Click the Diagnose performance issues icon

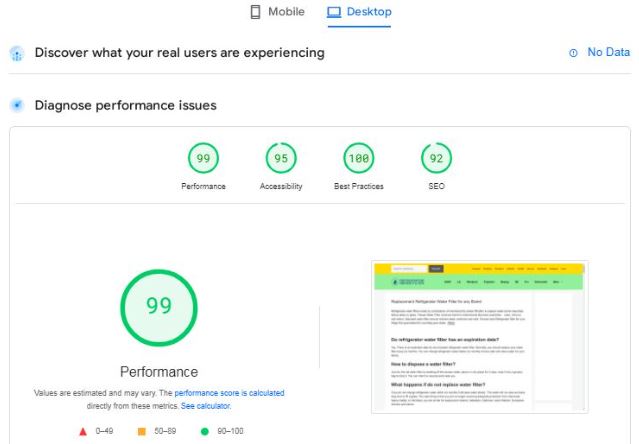pyautogui.click(x=17, y=105)
